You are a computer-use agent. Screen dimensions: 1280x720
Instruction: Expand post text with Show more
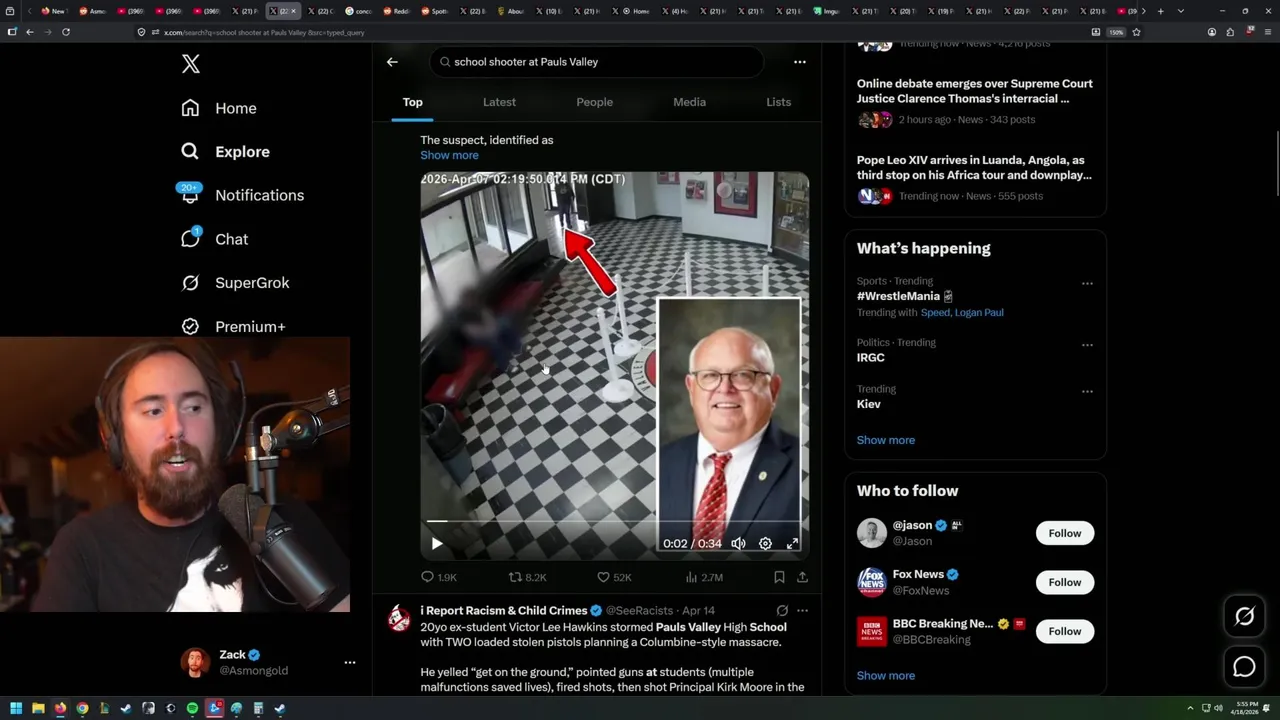[x=449, y=155]
